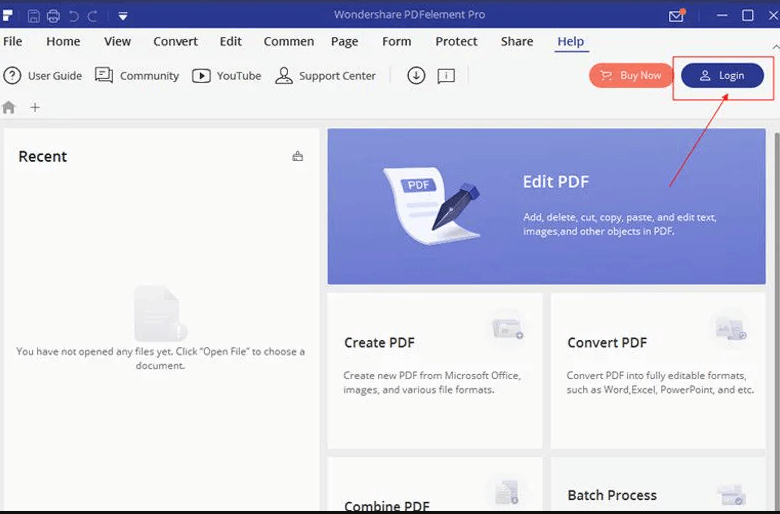
Task: Select the Help tab
Action: 571,42
